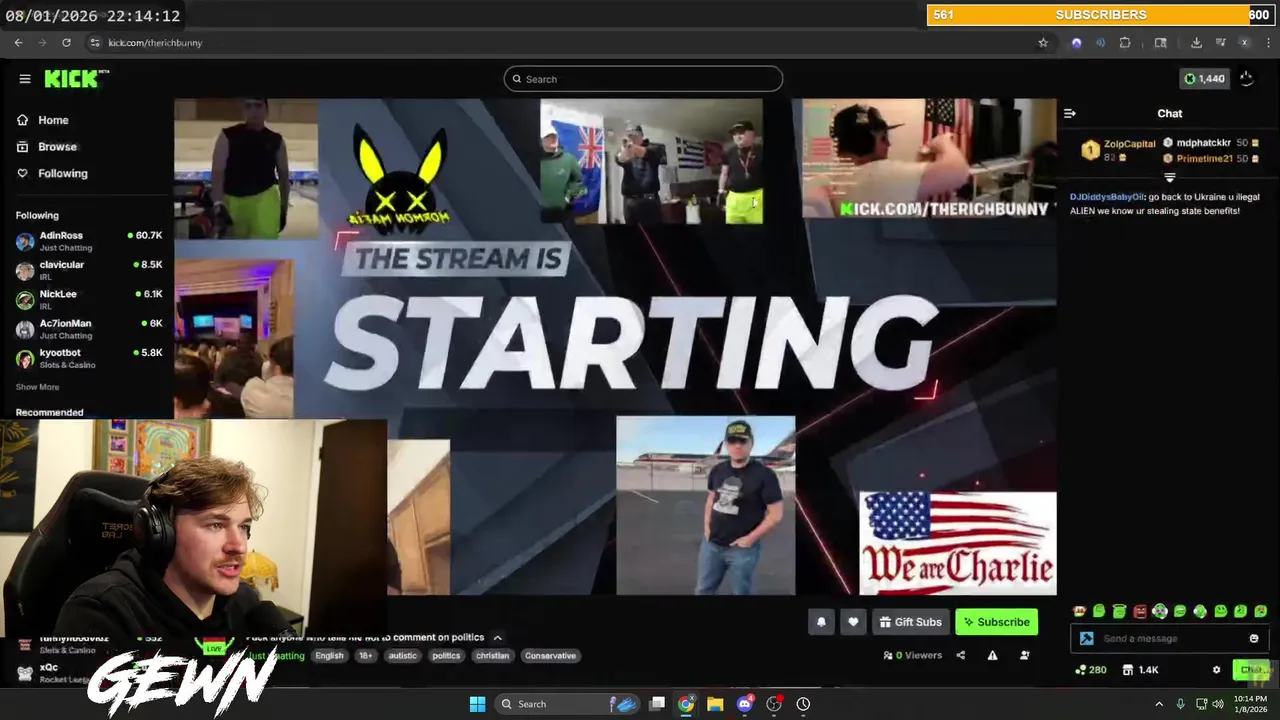Click the user icon next to report
Image resolution: width=1280 pixels, height=720 pixels.
[x=1024, y=656]
